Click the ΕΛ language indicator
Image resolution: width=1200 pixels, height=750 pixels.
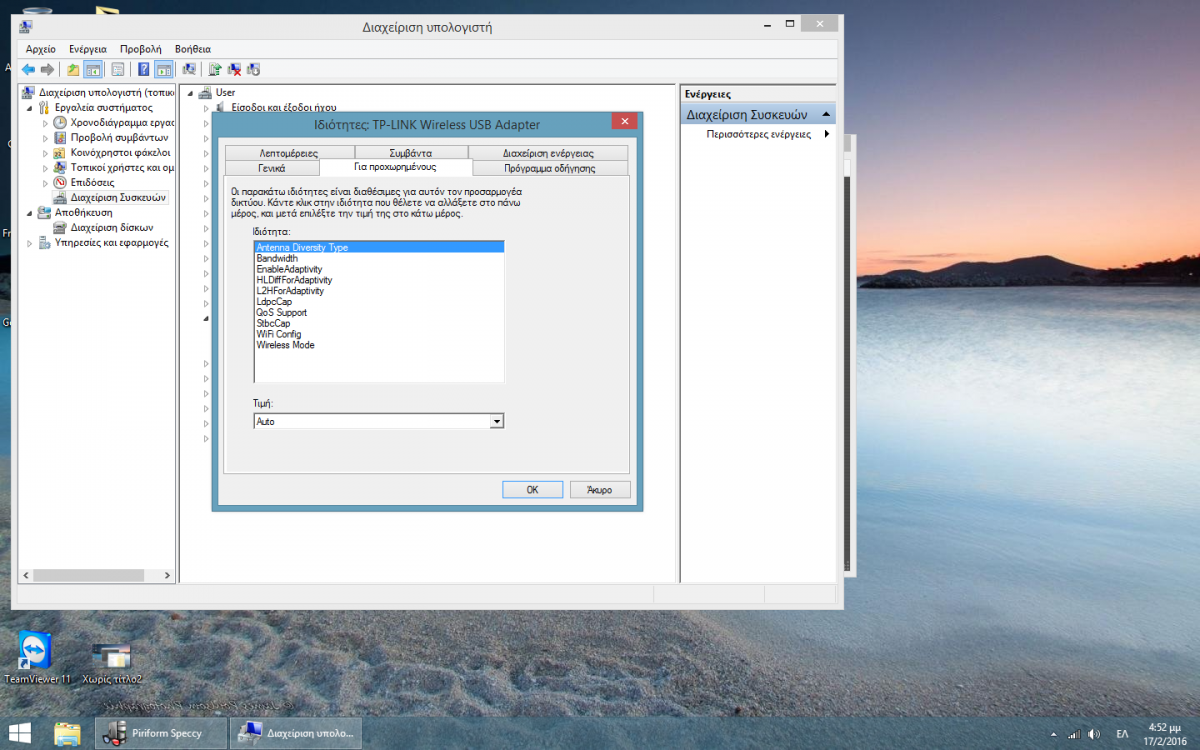[1122, 734]
